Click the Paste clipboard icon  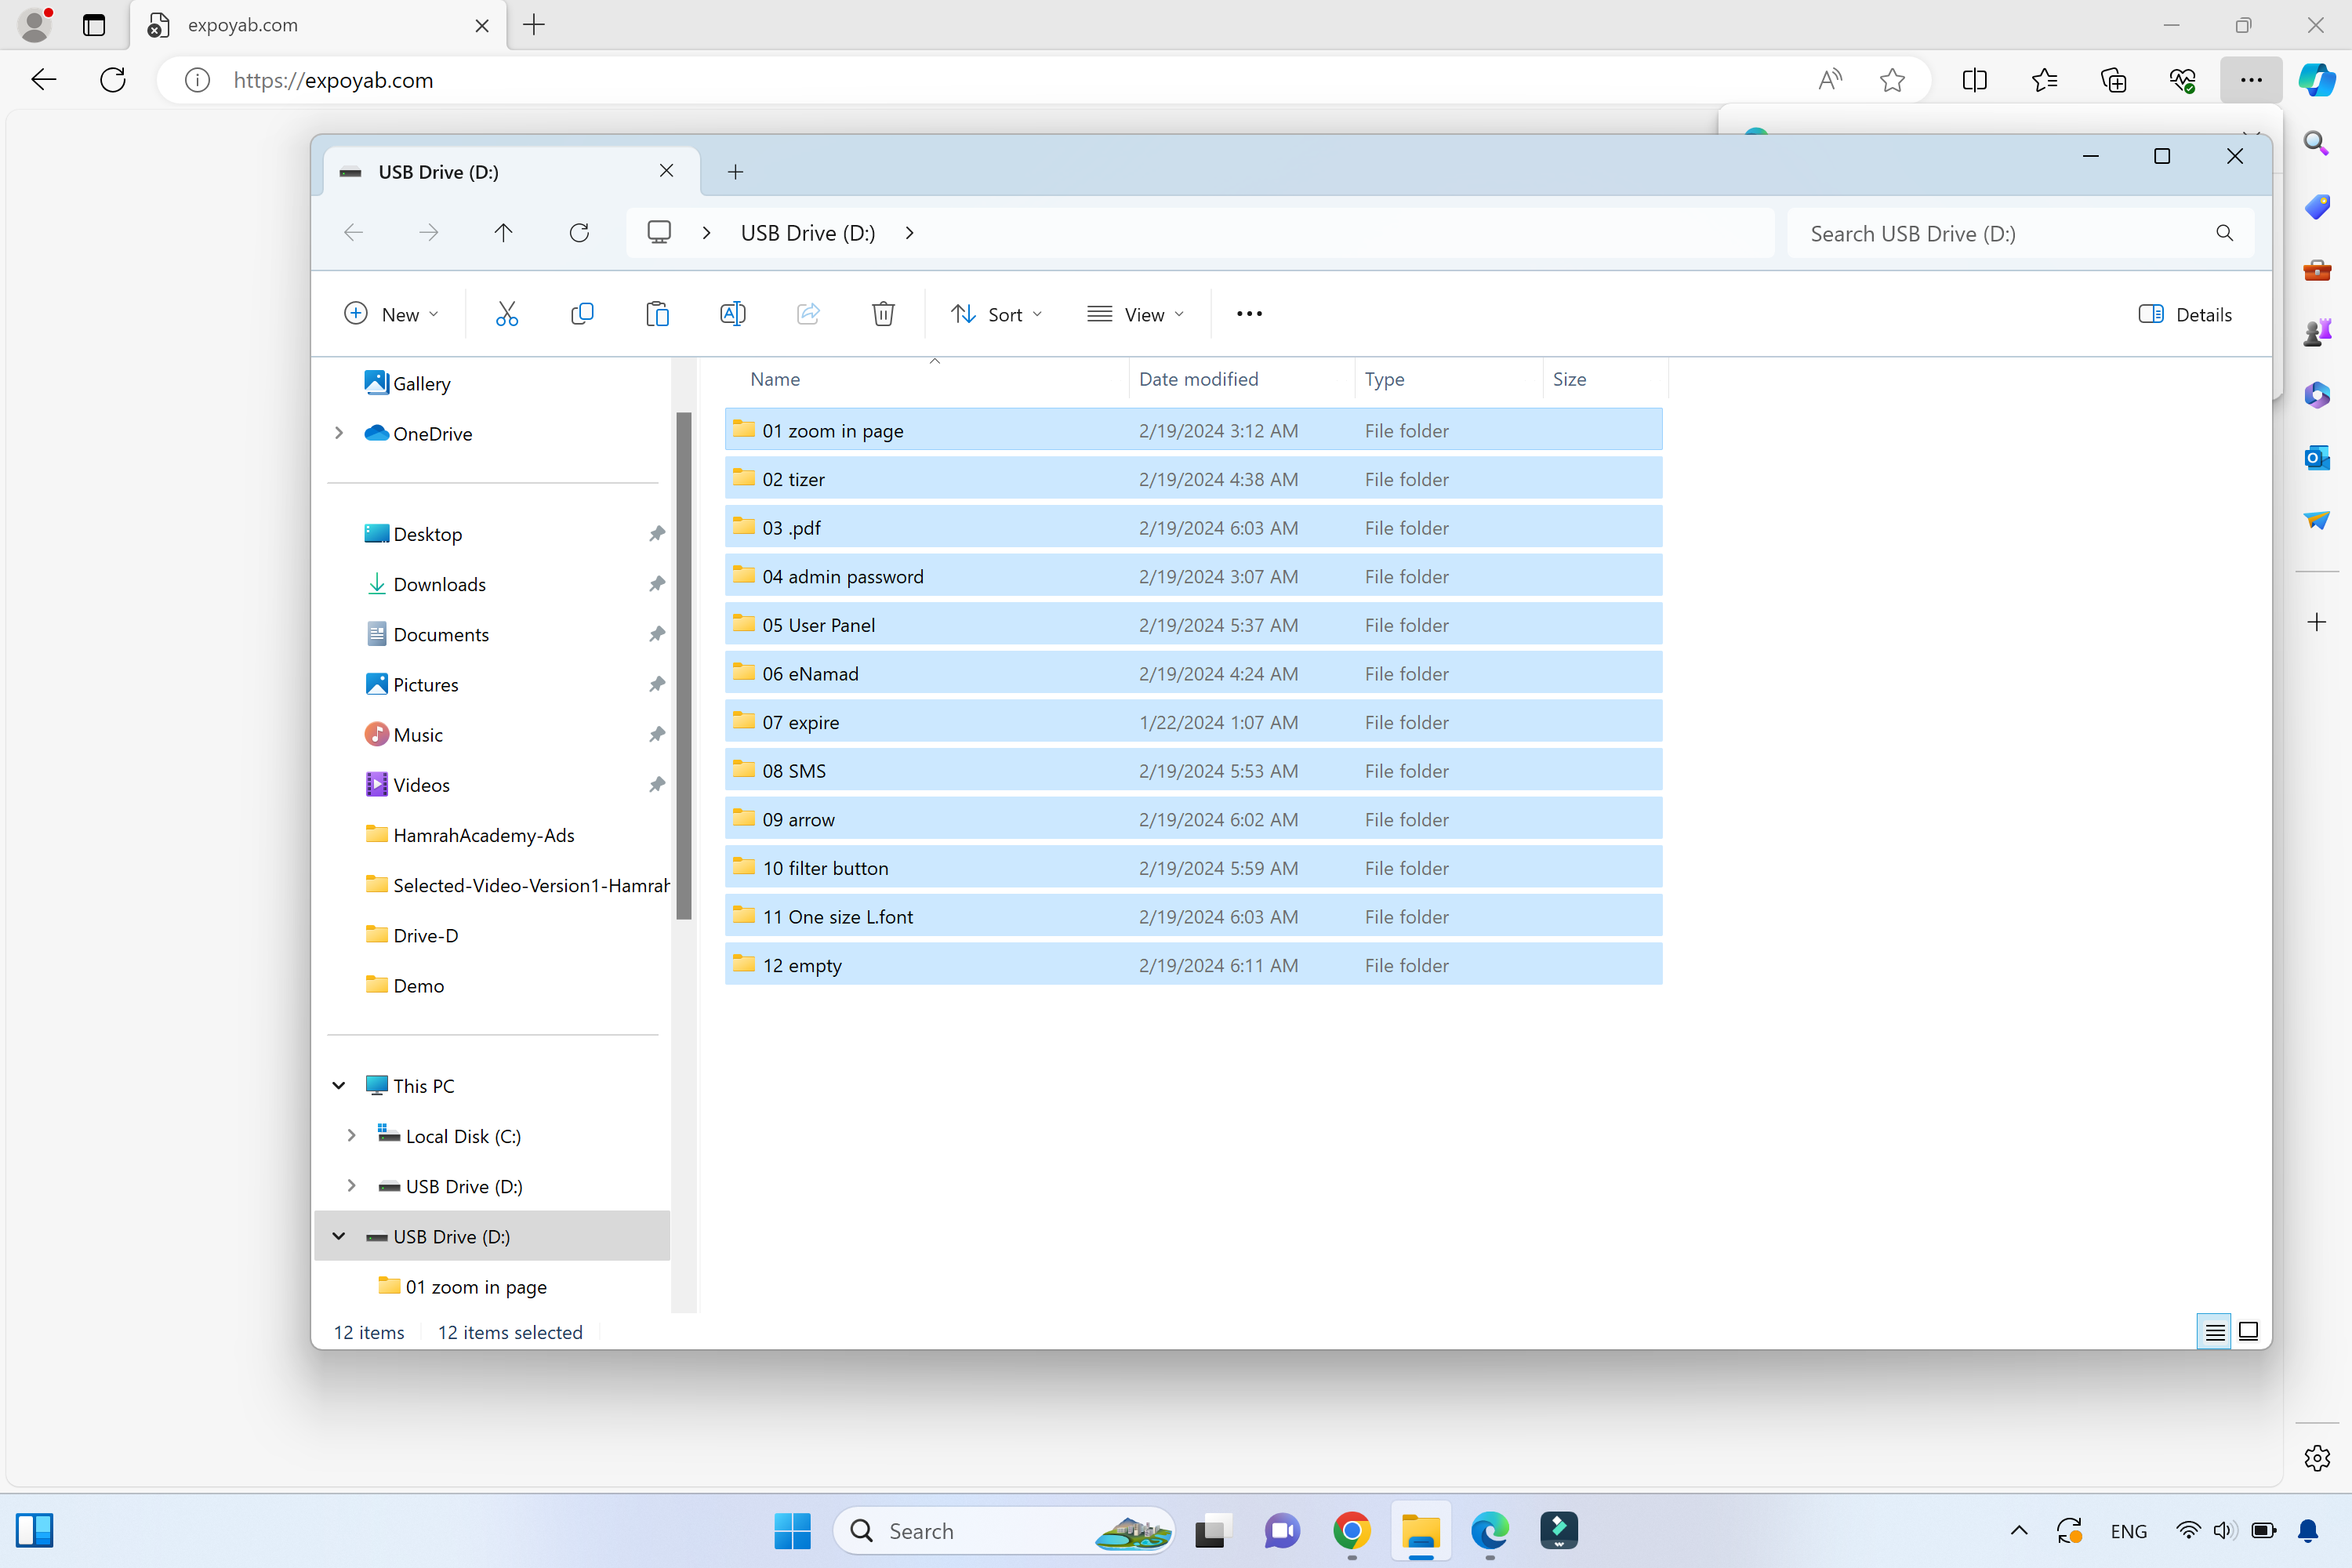[657, 314]
